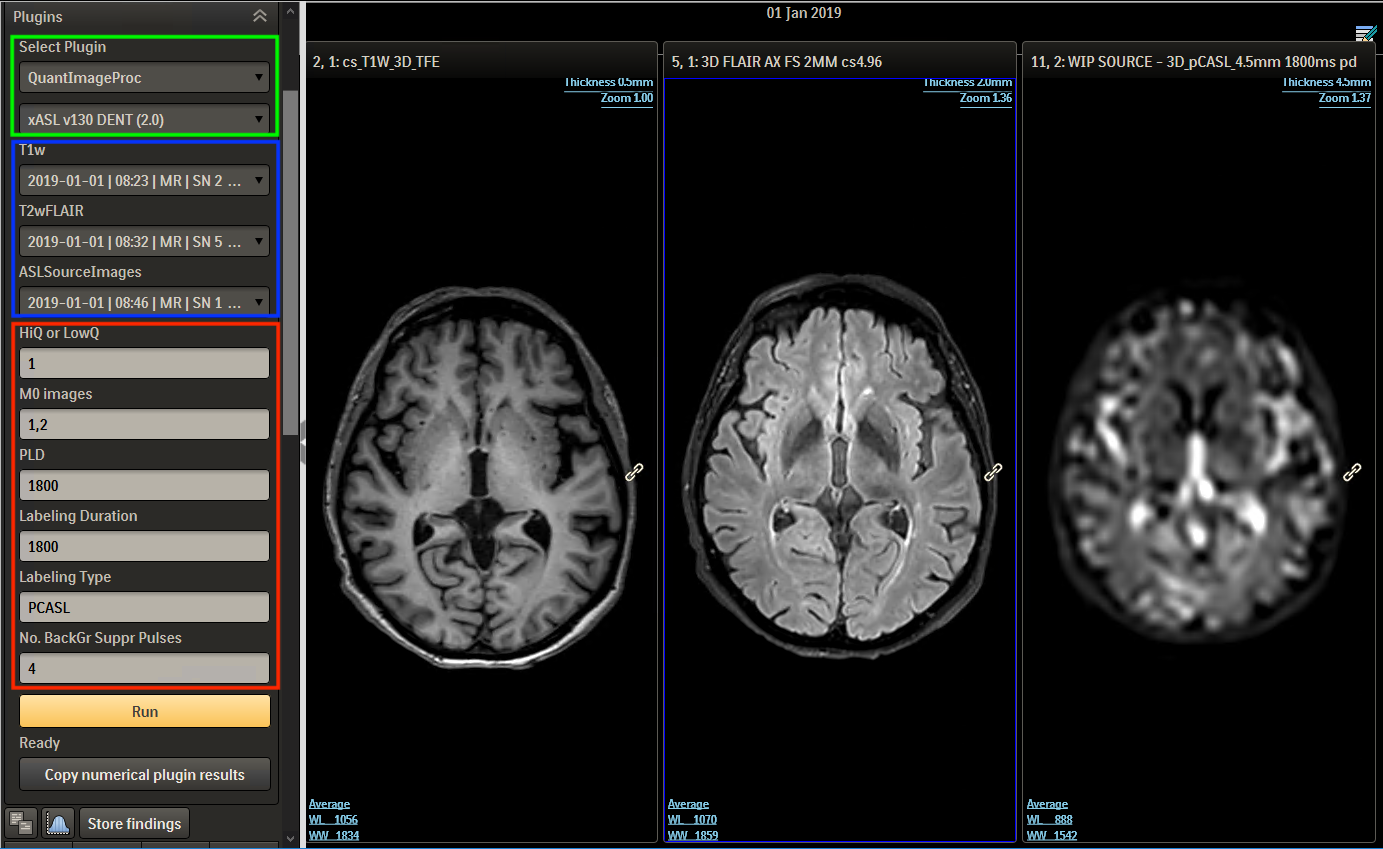1383x849 pixels.
Task: Click the link icon on the FLAIR image
Action: (x=993, y=472)
